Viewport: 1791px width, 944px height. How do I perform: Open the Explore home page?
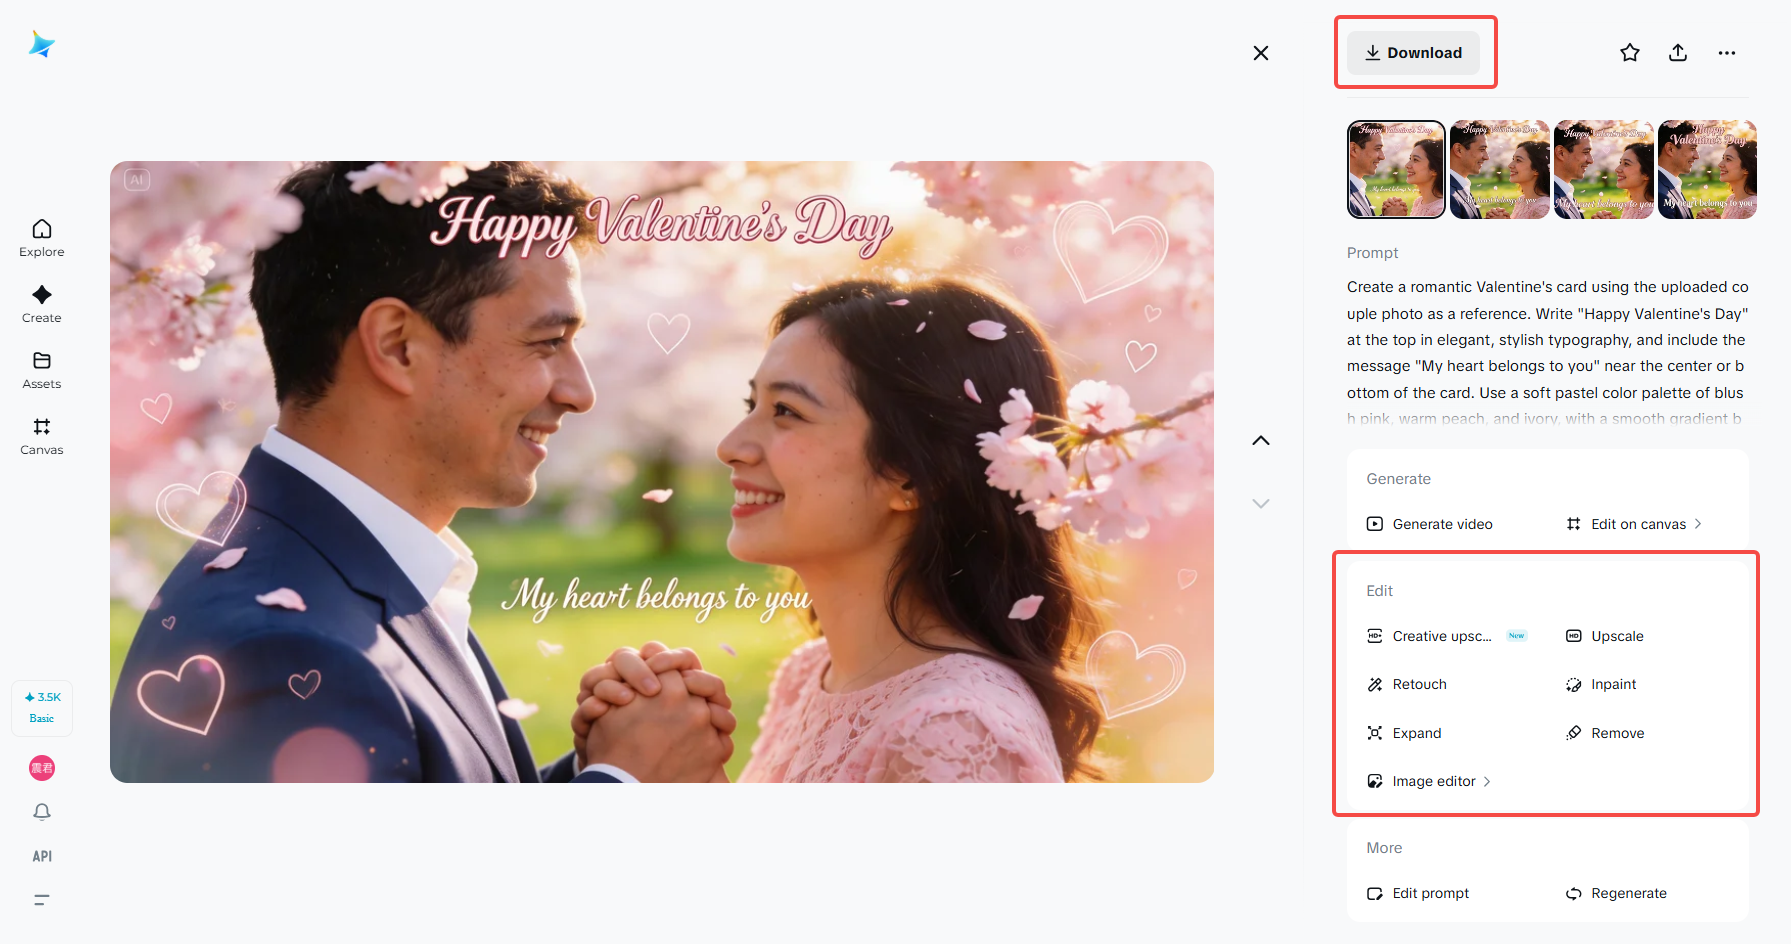point(42,239)
